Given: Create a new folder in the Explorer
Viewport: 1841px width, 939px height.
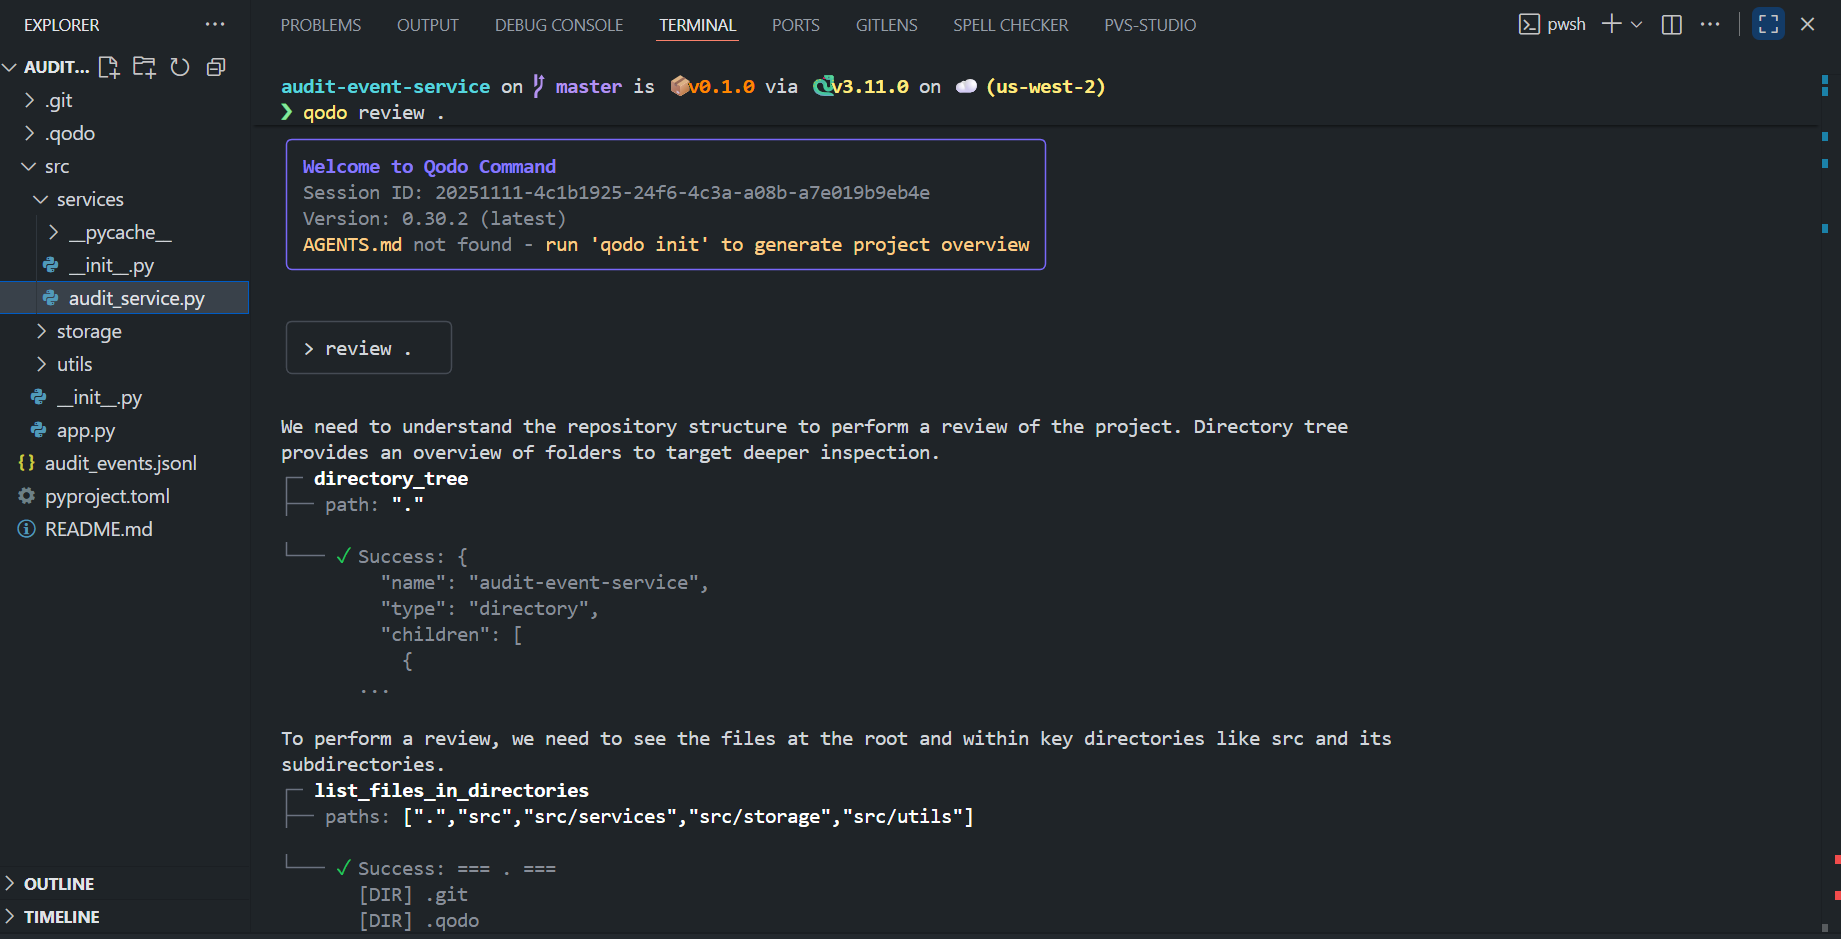Looking at the screenshot, I should click(x=144, y=67).
